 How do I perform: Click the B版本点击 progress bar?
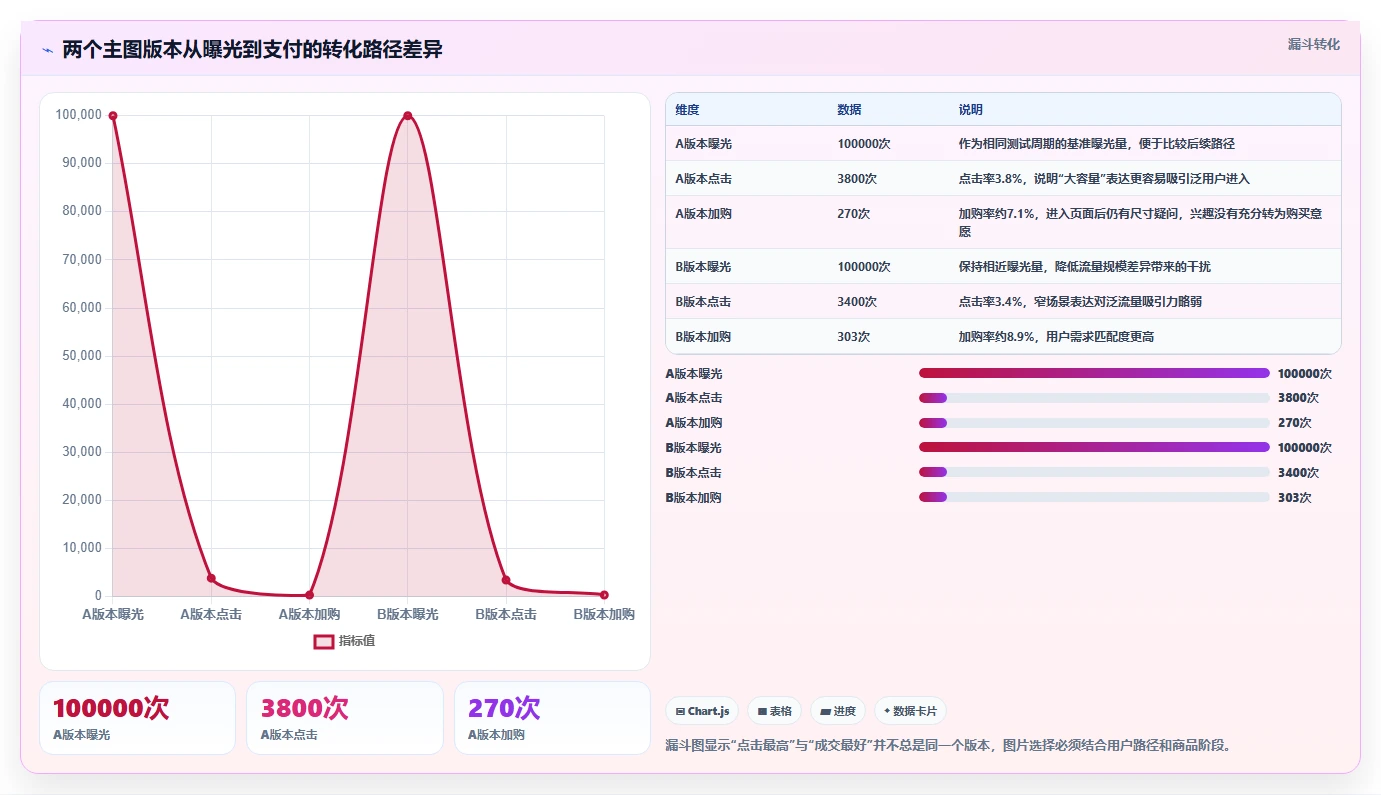pos(1094,472)
